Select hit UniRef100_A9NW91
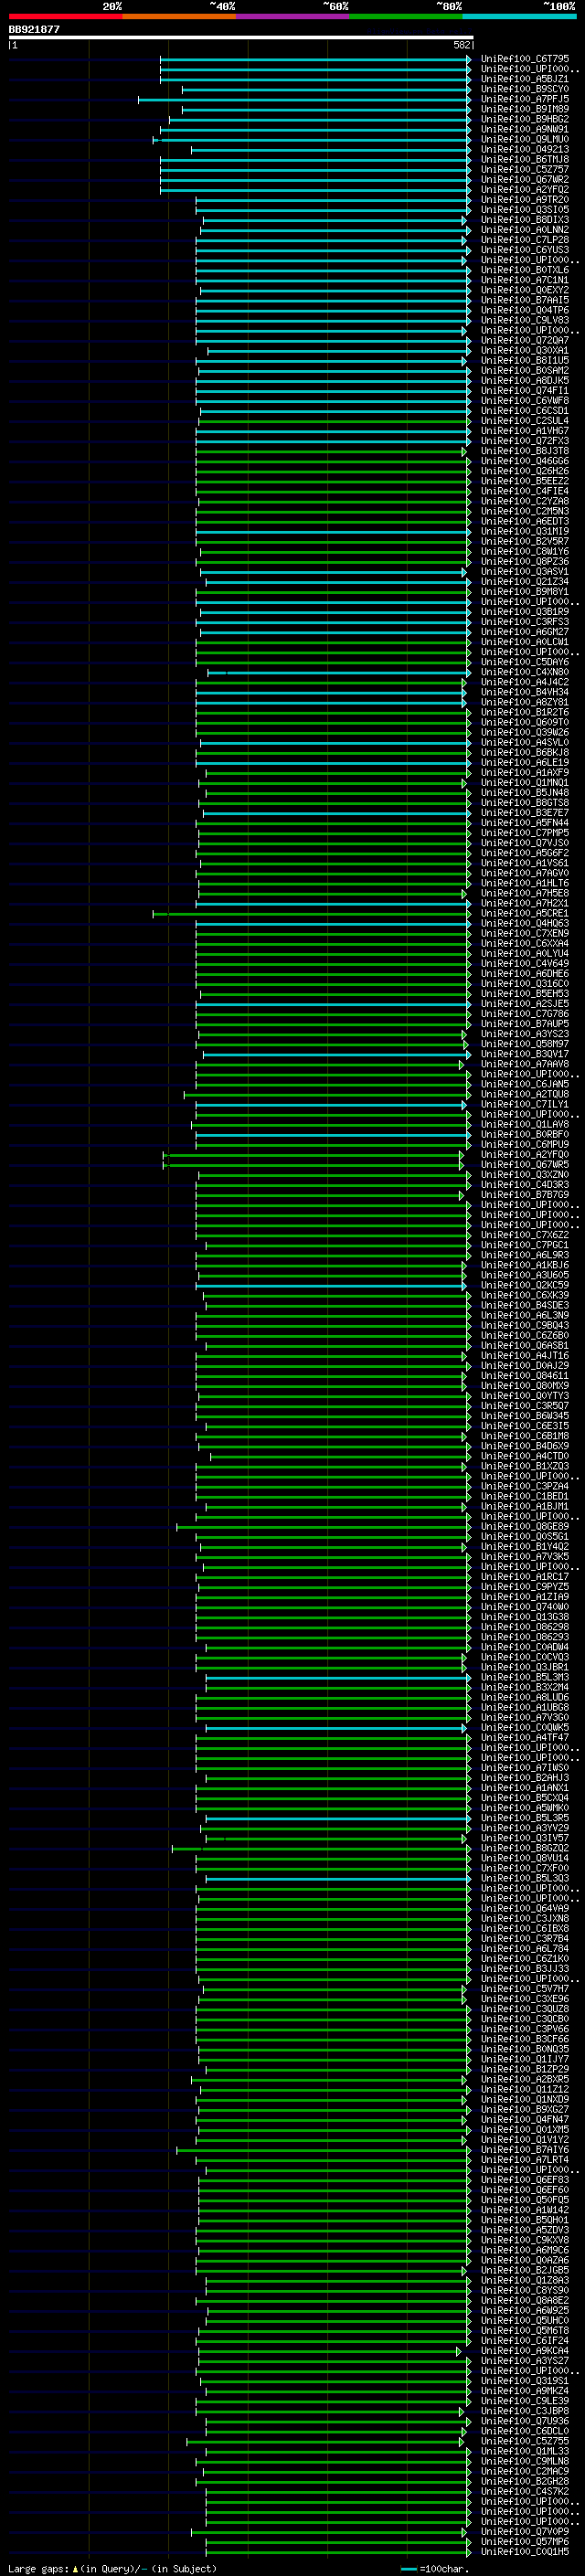Image resolution: width=585 pixels, height=2576 pixels. point(524,129)
